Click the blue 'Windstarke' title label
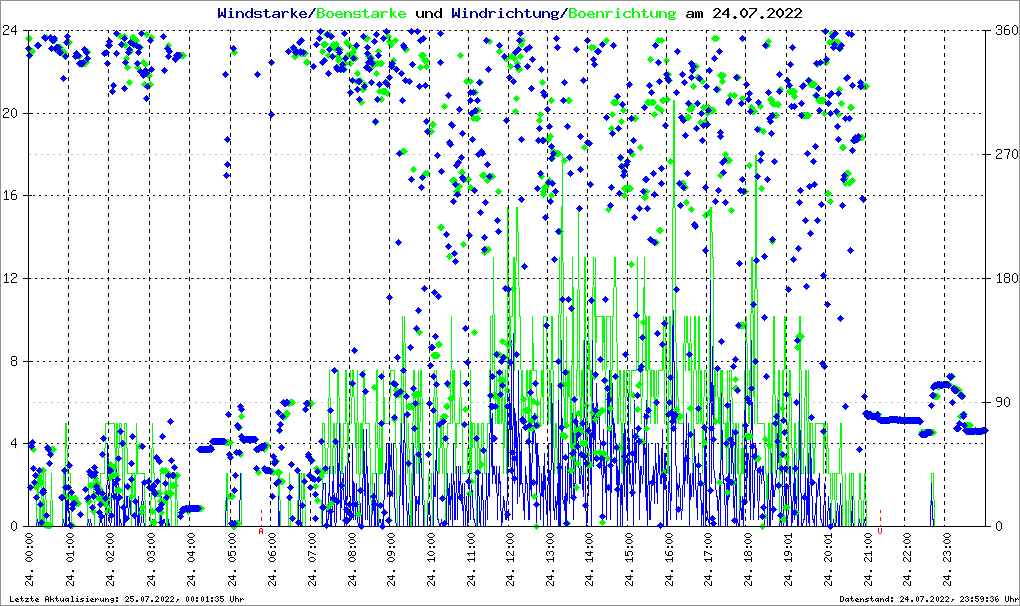The height and width of the screenshot is (606, 1020). [264, 13]
